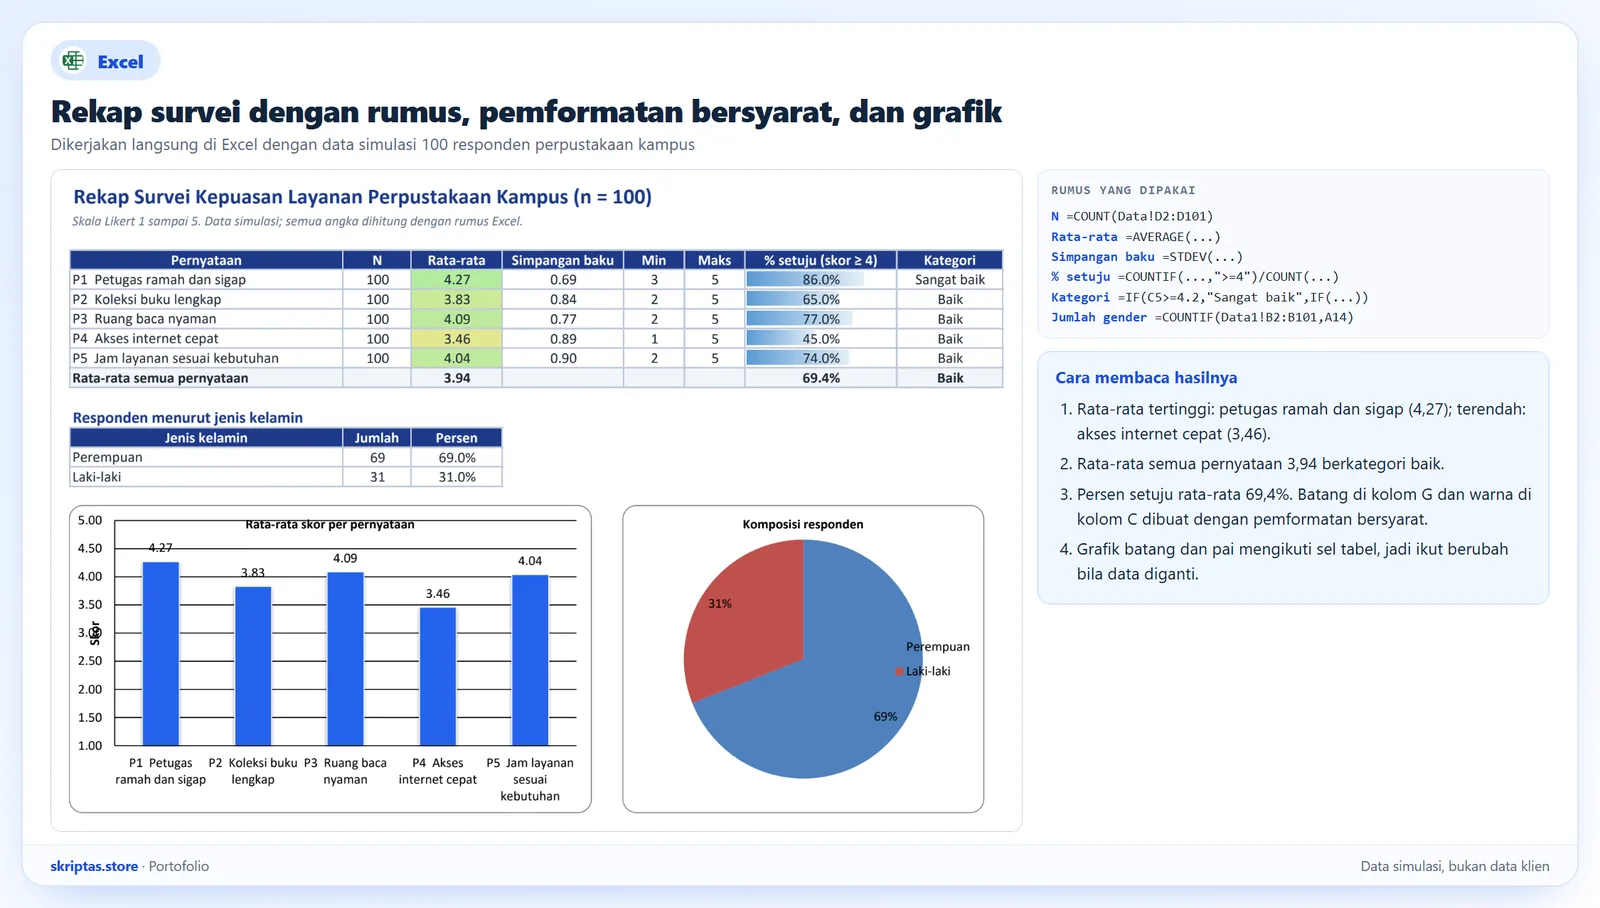Screen dimensions: 1600x908
Task: Click the Portofolio text in footer
Action: coord(179,866)
